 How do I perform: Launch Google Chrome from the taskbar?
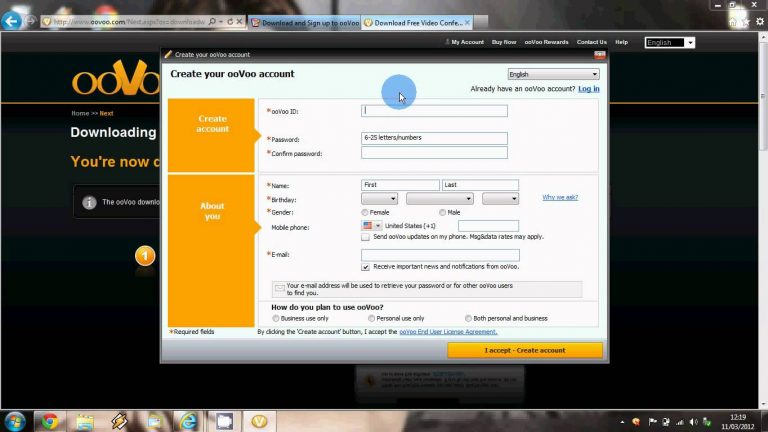[x=49, y=421]
